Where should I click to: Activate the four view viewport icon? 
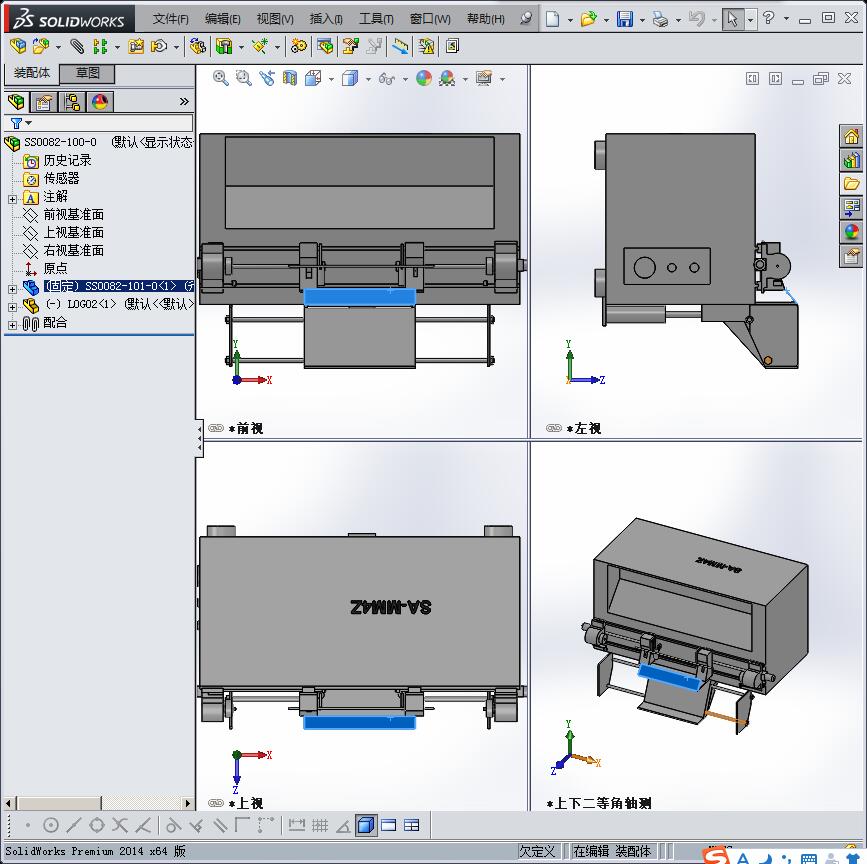click(x=411, y=825)
